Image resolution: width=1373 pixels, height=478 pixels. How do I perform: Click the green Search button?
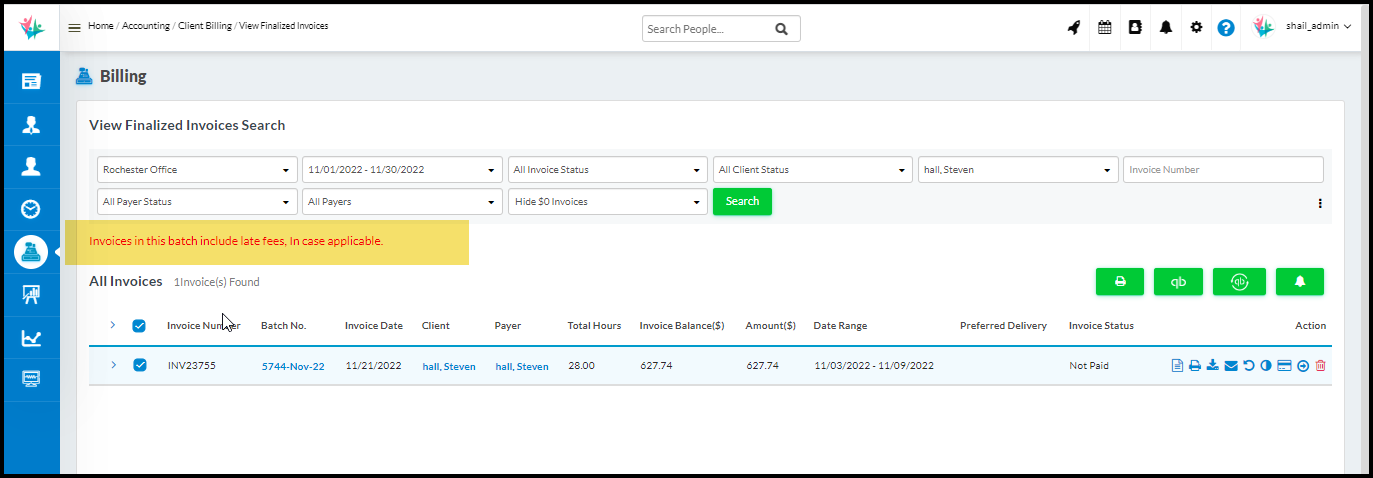pos(742,201)
